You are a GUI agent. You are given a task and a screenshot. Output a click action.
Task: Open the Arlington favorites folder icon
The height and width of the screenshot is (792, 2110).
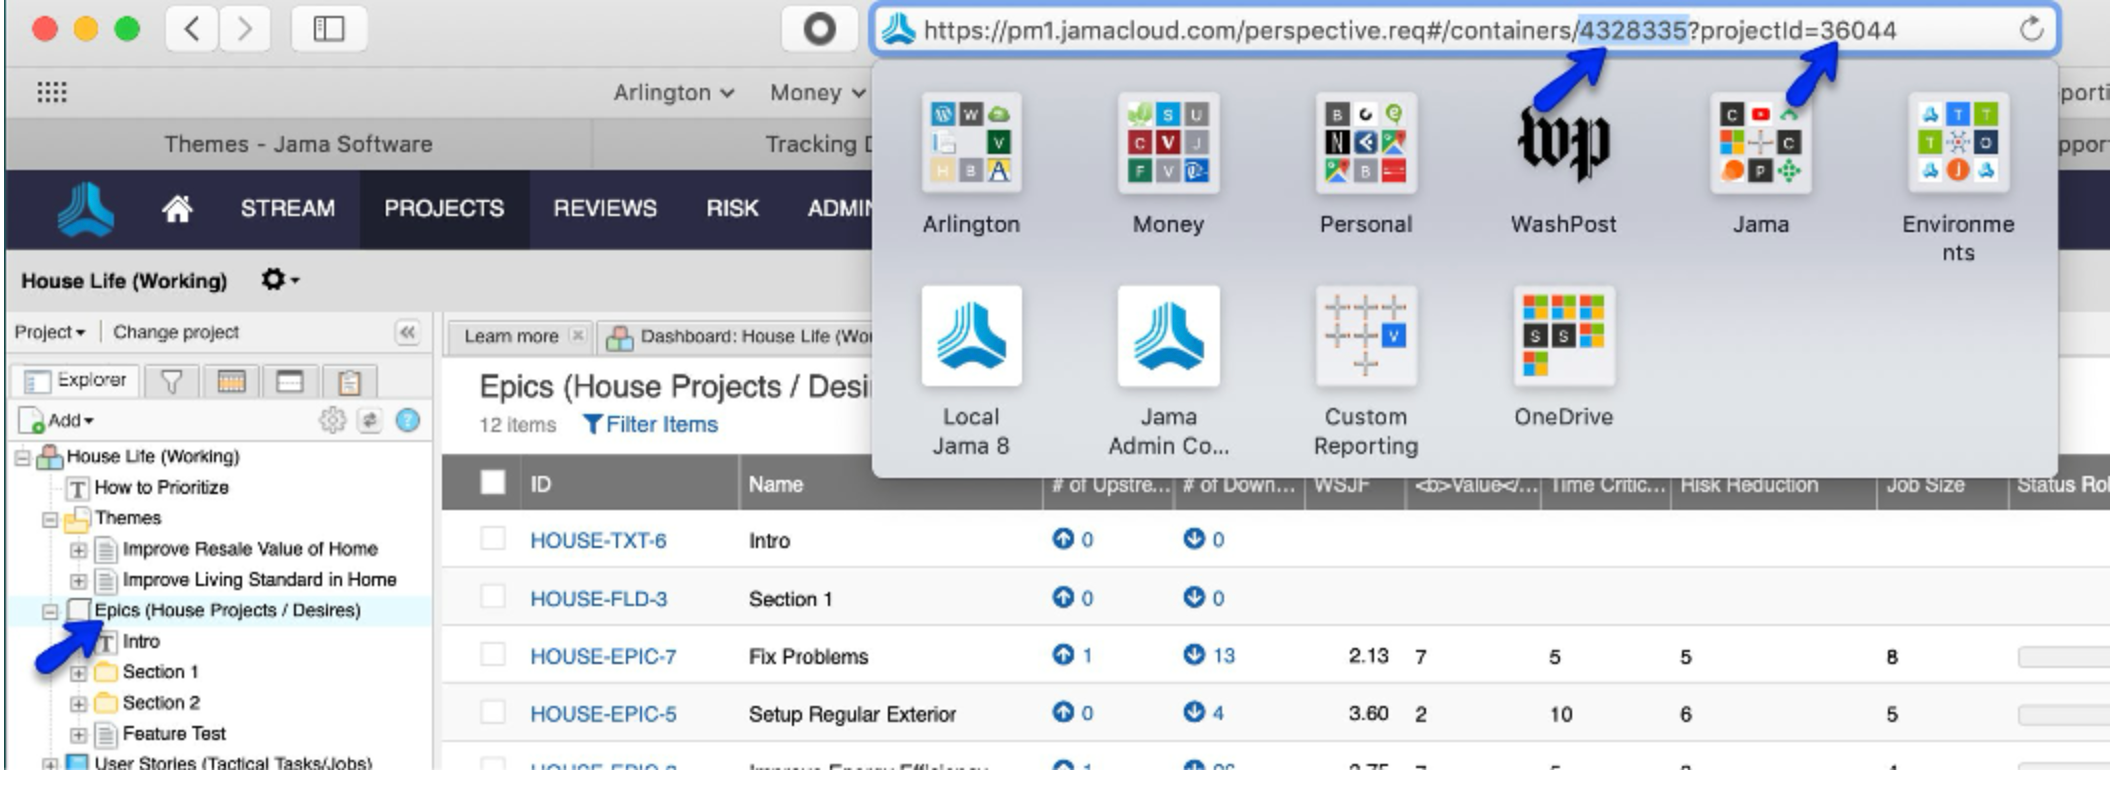pyautogui.click(x=971, y=143)
